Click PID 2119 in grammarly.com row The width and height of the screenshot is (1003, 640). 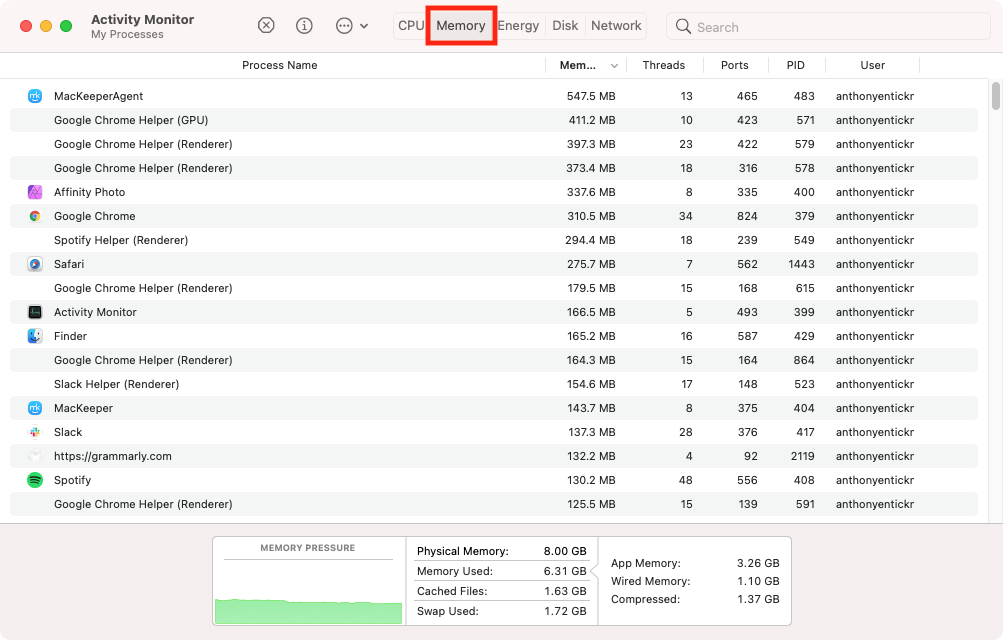pos(802,456)
